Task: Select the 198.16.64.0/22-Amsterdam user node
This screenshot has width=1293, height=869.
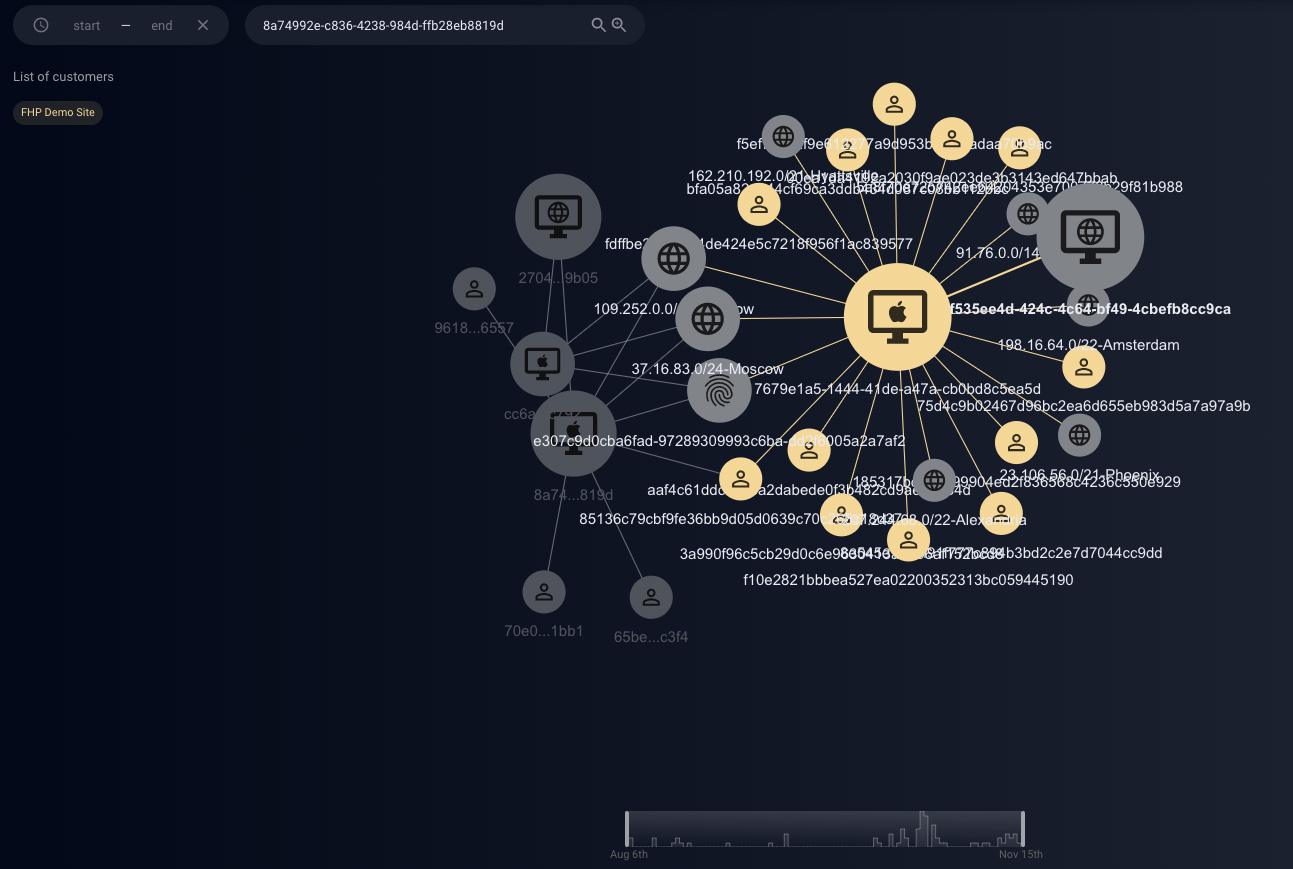Action: (x=1083, y=367)
